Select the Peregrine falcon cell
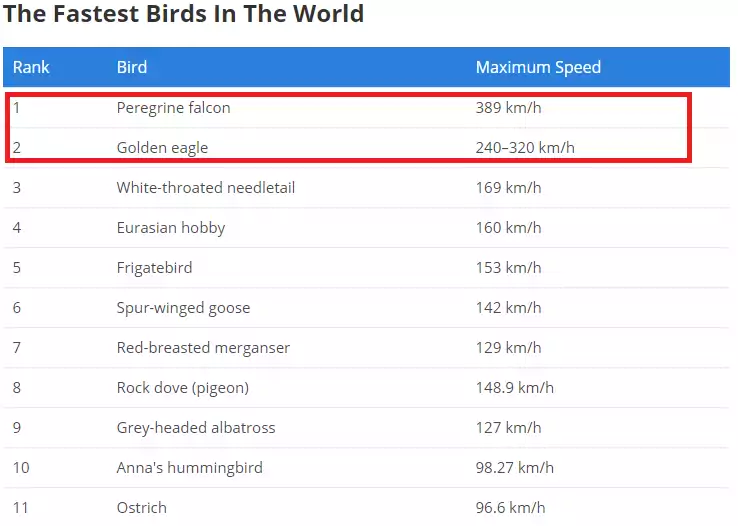Image resolution: width=738 pixels, height=526 pixels. click(x=173, y=108)
